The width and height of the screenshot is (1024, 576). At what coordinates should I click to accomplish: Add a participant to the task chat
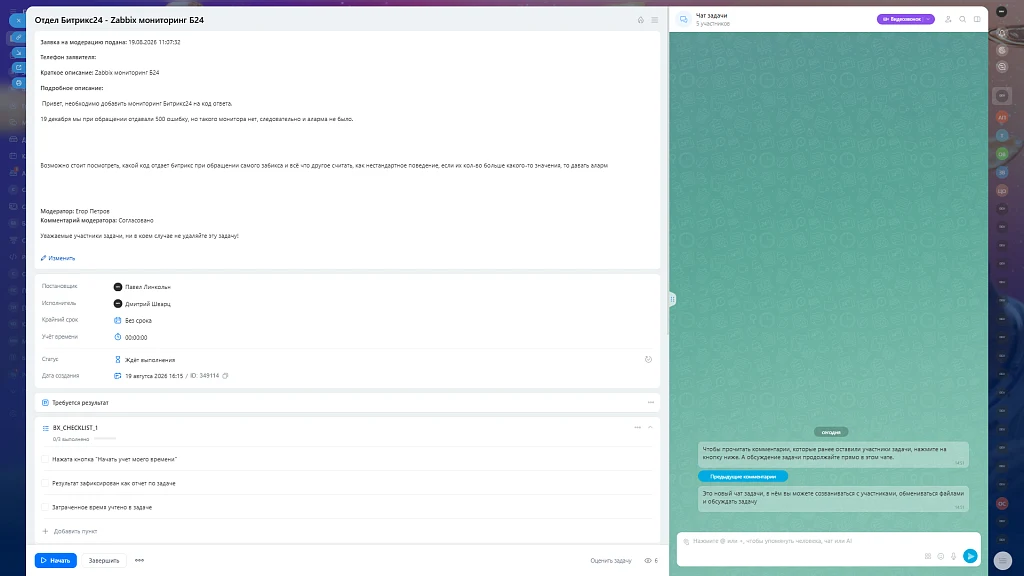(x=948, y=20)
